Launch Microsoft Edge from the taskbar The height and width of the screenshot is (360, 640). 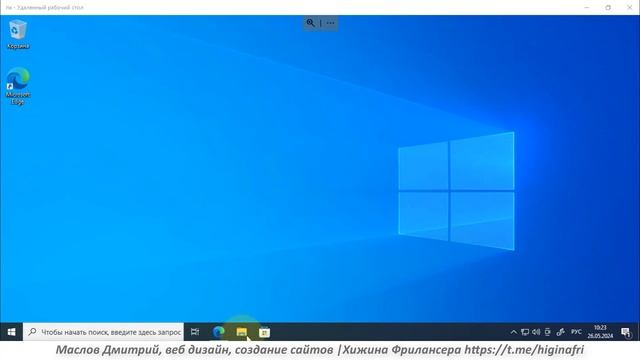point(218,332)
